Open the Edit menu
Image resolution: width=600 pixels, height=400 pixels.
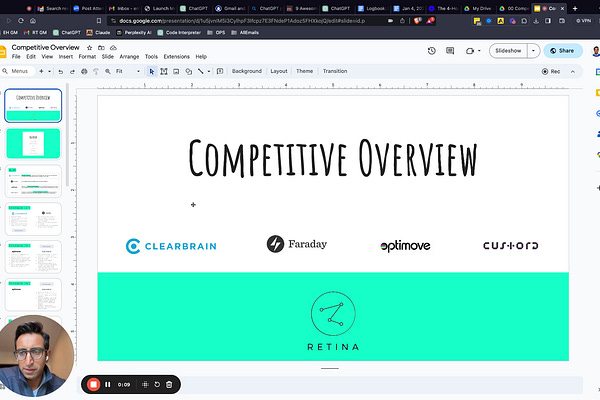[x=31, y=57]
